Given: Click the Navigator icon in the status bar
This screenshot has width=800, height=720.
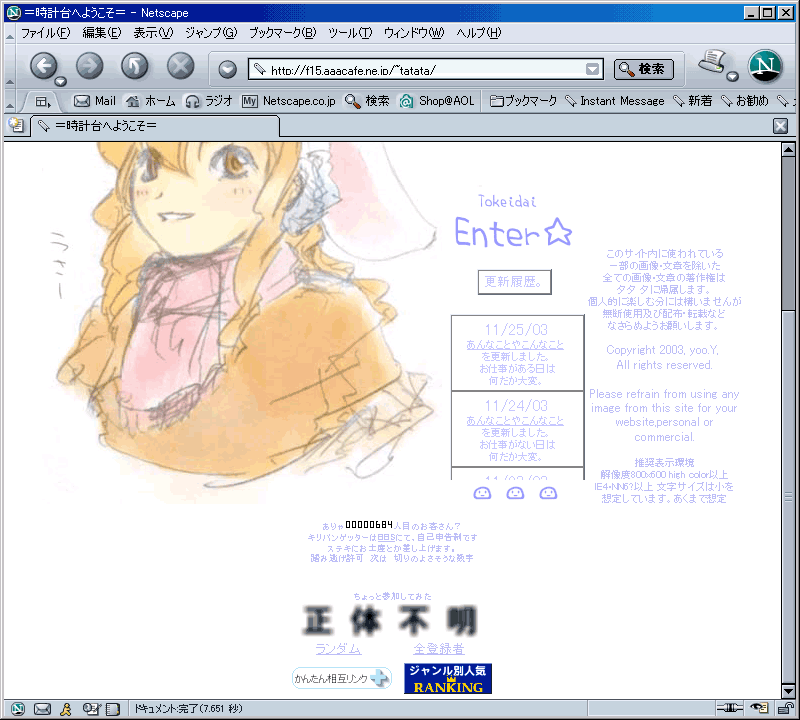Looking at the screenshot, I should [x=18, y=708].
